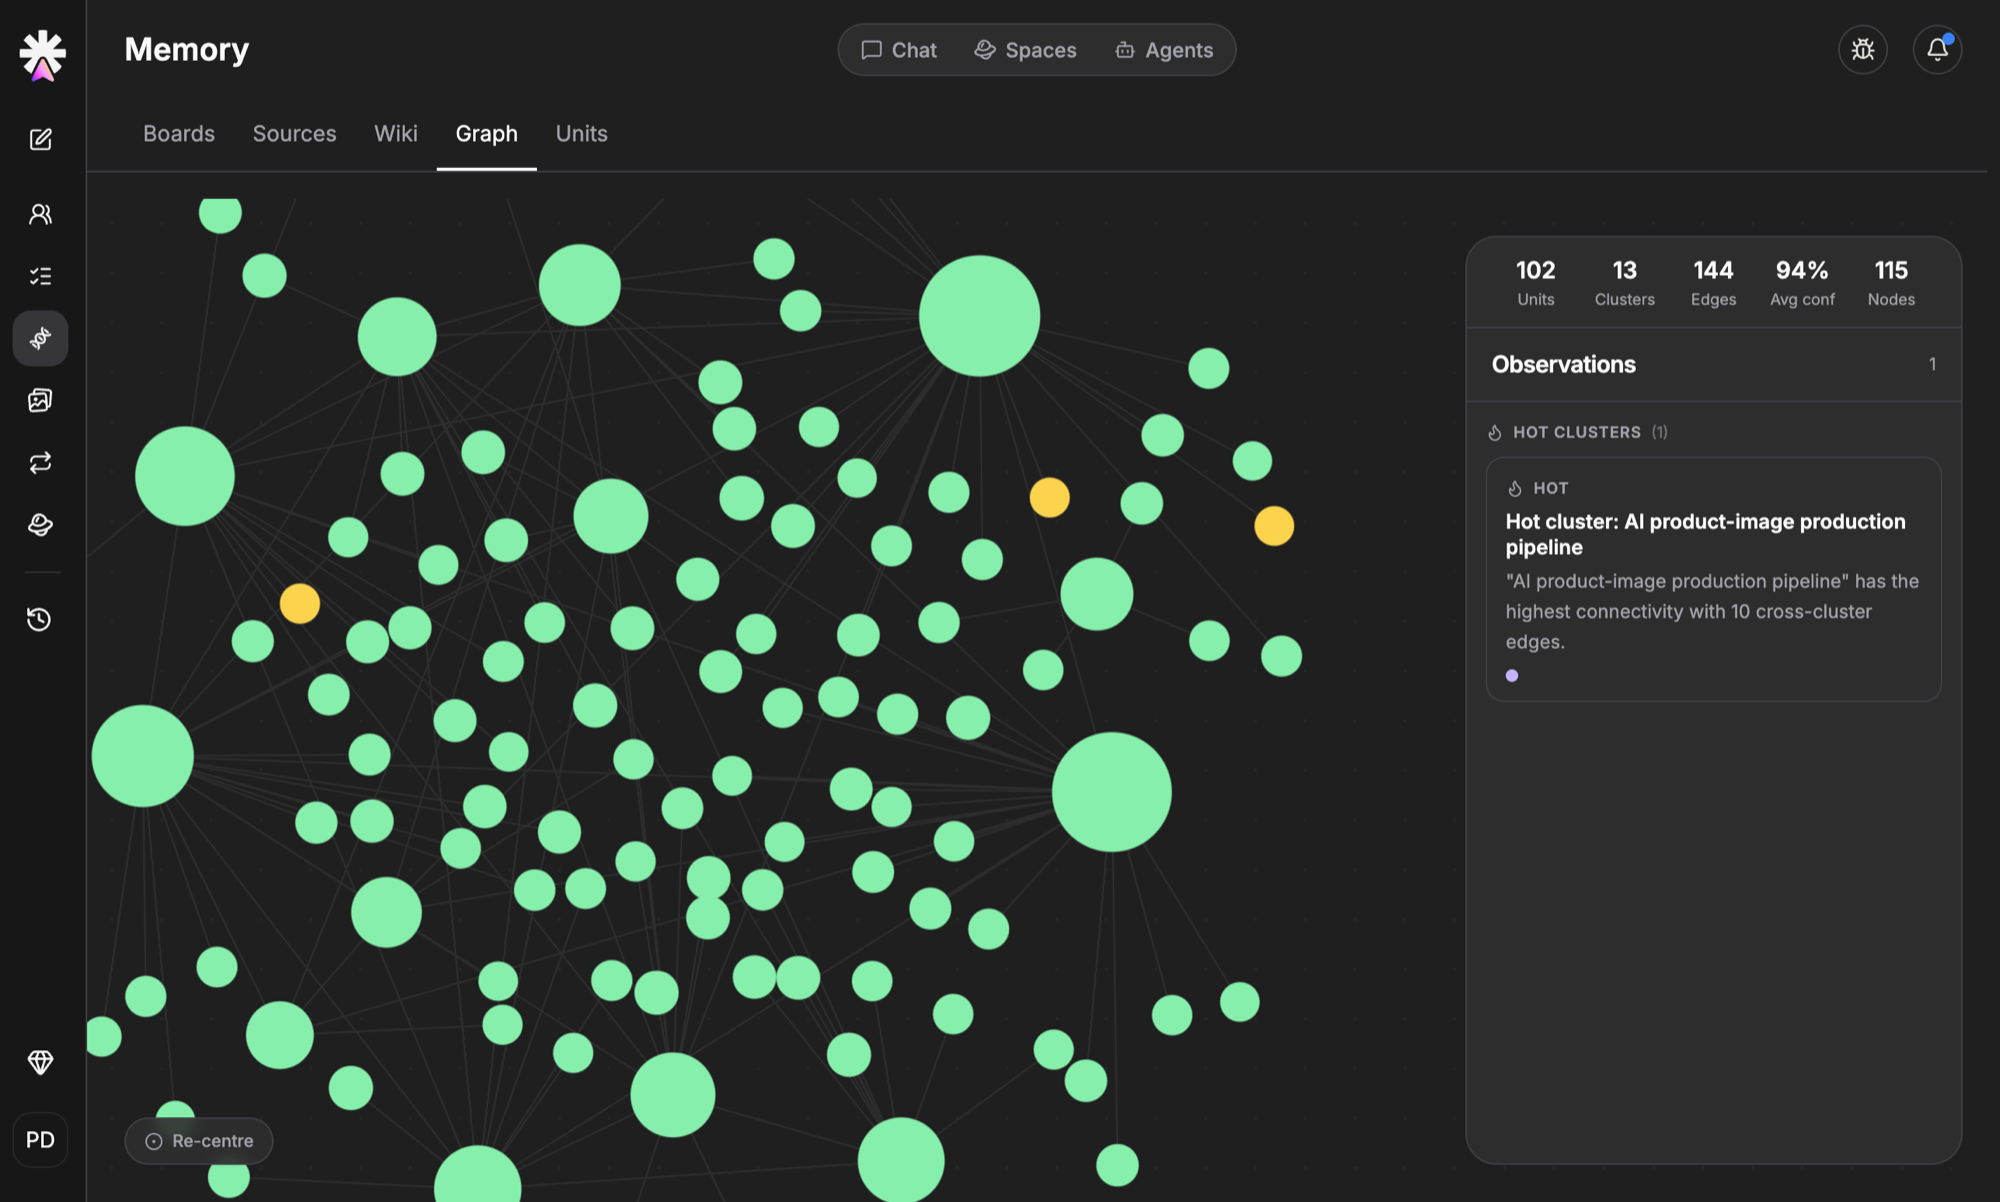The height and width of the screenshot is (1202, 2000).
Task: Click the Re-centre button
Action: (199, 1141)
